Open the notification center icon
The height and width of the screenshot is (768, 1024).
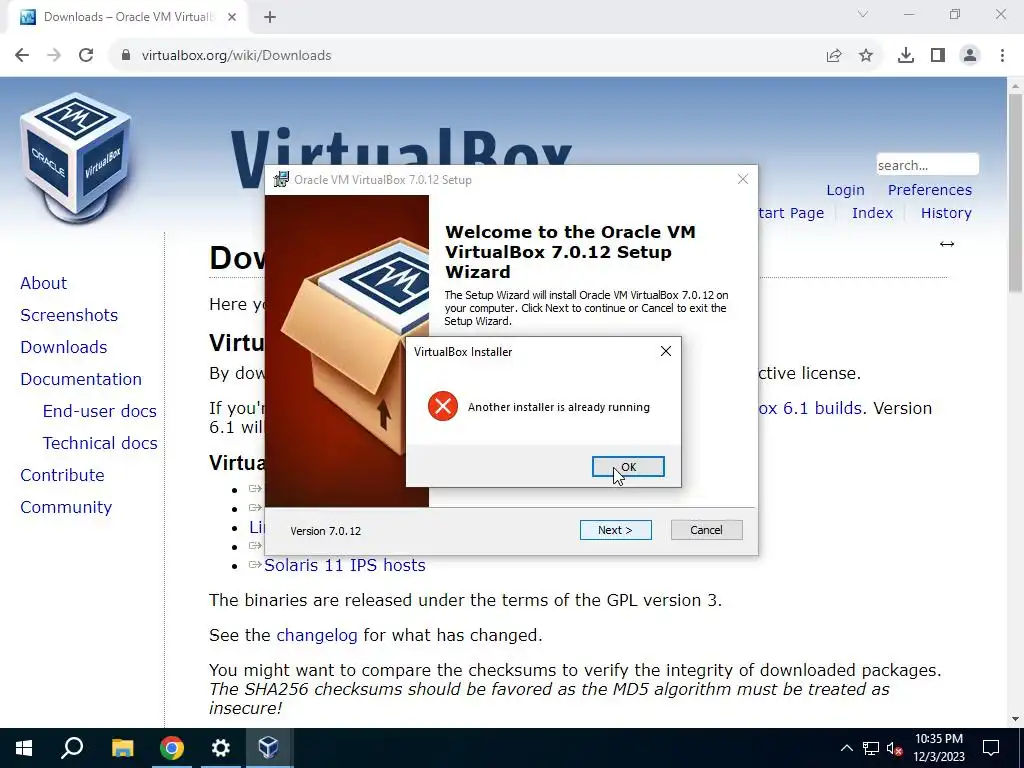[x=991, y=748]
